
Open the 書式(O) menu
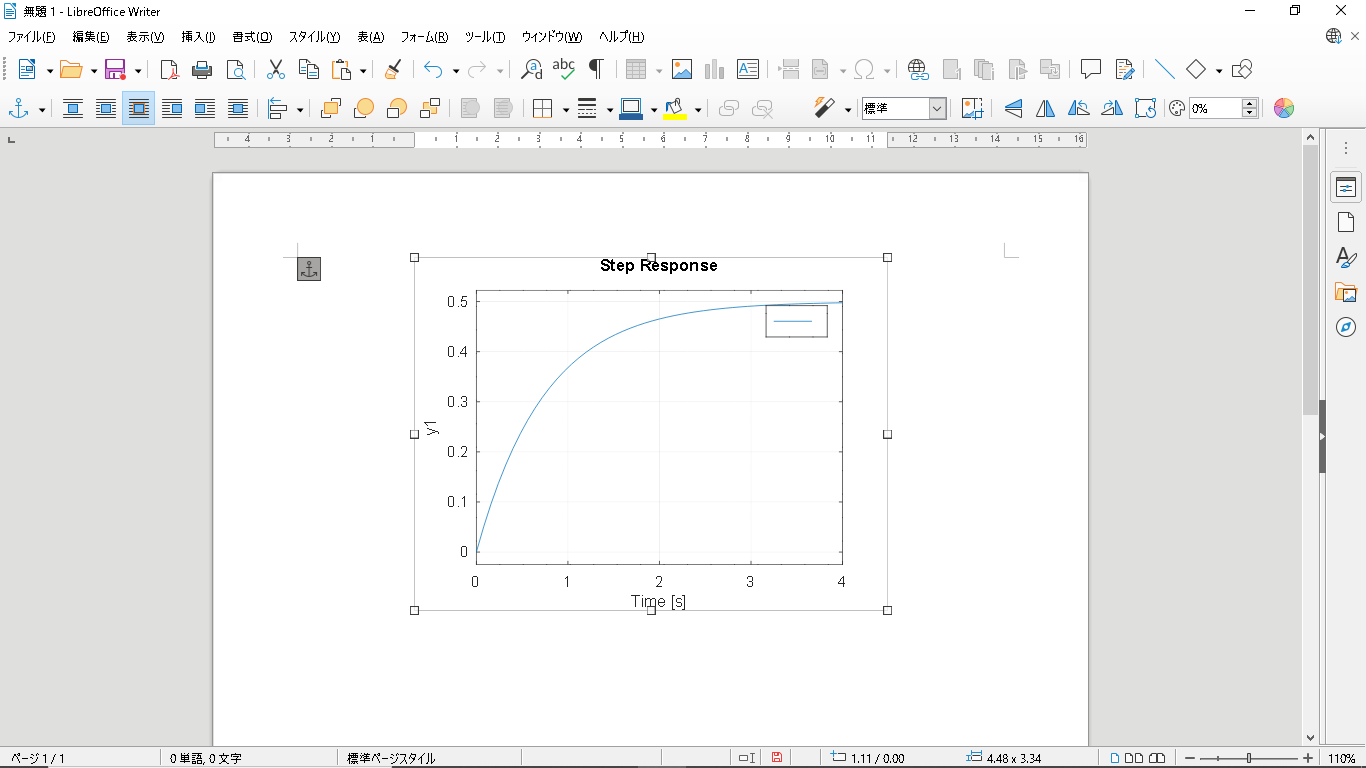click(252, 37)
